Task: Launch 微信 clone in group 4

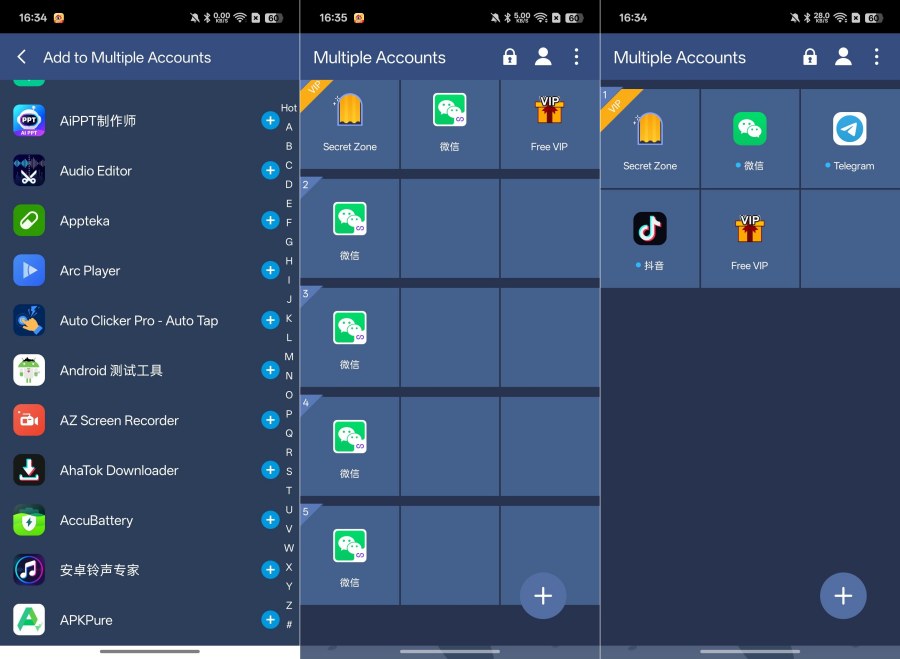Action: [x=350, y=447]
